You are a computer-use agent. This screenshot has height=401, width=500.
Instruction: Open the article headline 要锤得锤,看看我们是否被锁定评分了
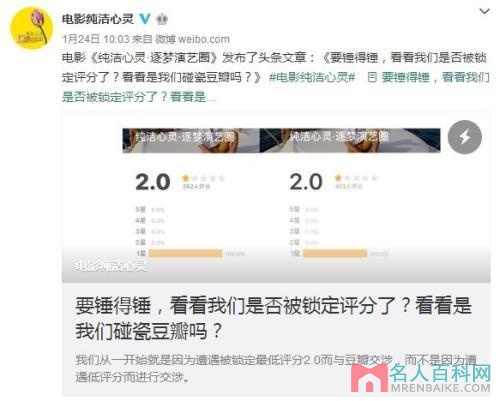pos(273,318)
